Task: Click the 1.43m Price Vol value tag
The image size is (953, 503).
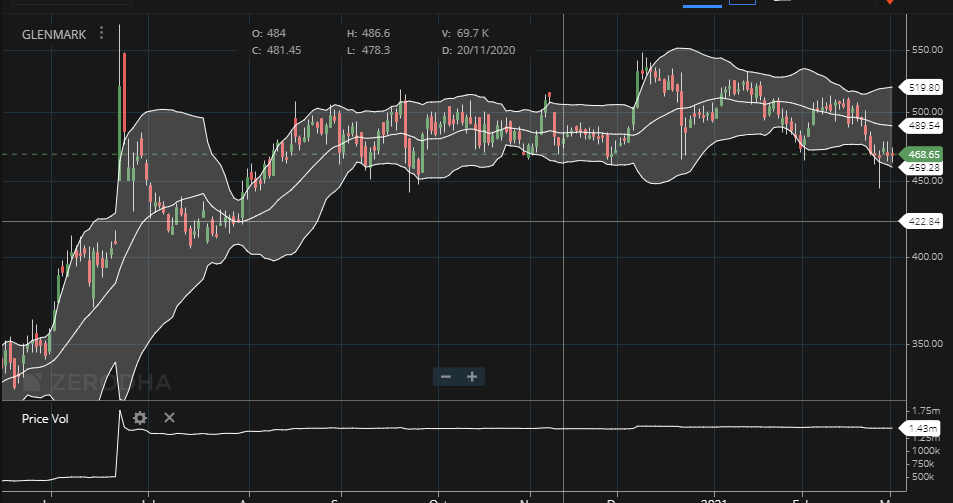Action: pos(920,428)
